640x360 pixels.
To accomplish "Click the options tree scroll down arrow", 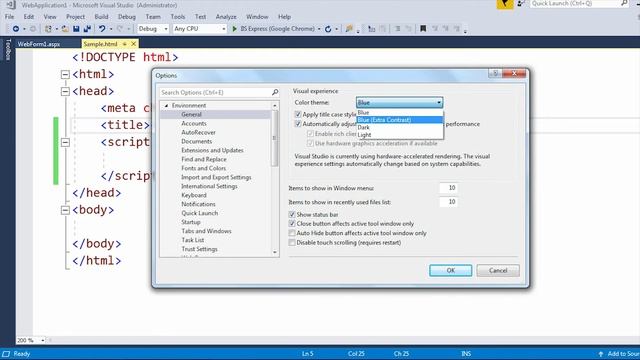I will [275, 252].
